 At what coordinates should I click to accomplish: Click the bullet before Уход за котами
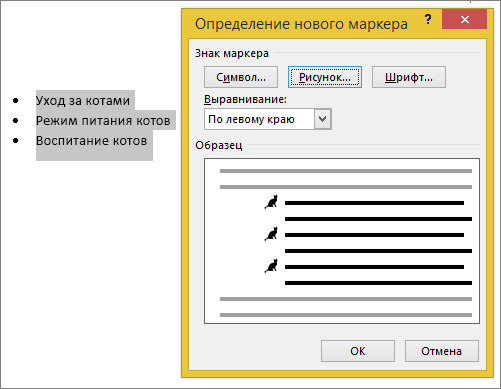point(15,100)
